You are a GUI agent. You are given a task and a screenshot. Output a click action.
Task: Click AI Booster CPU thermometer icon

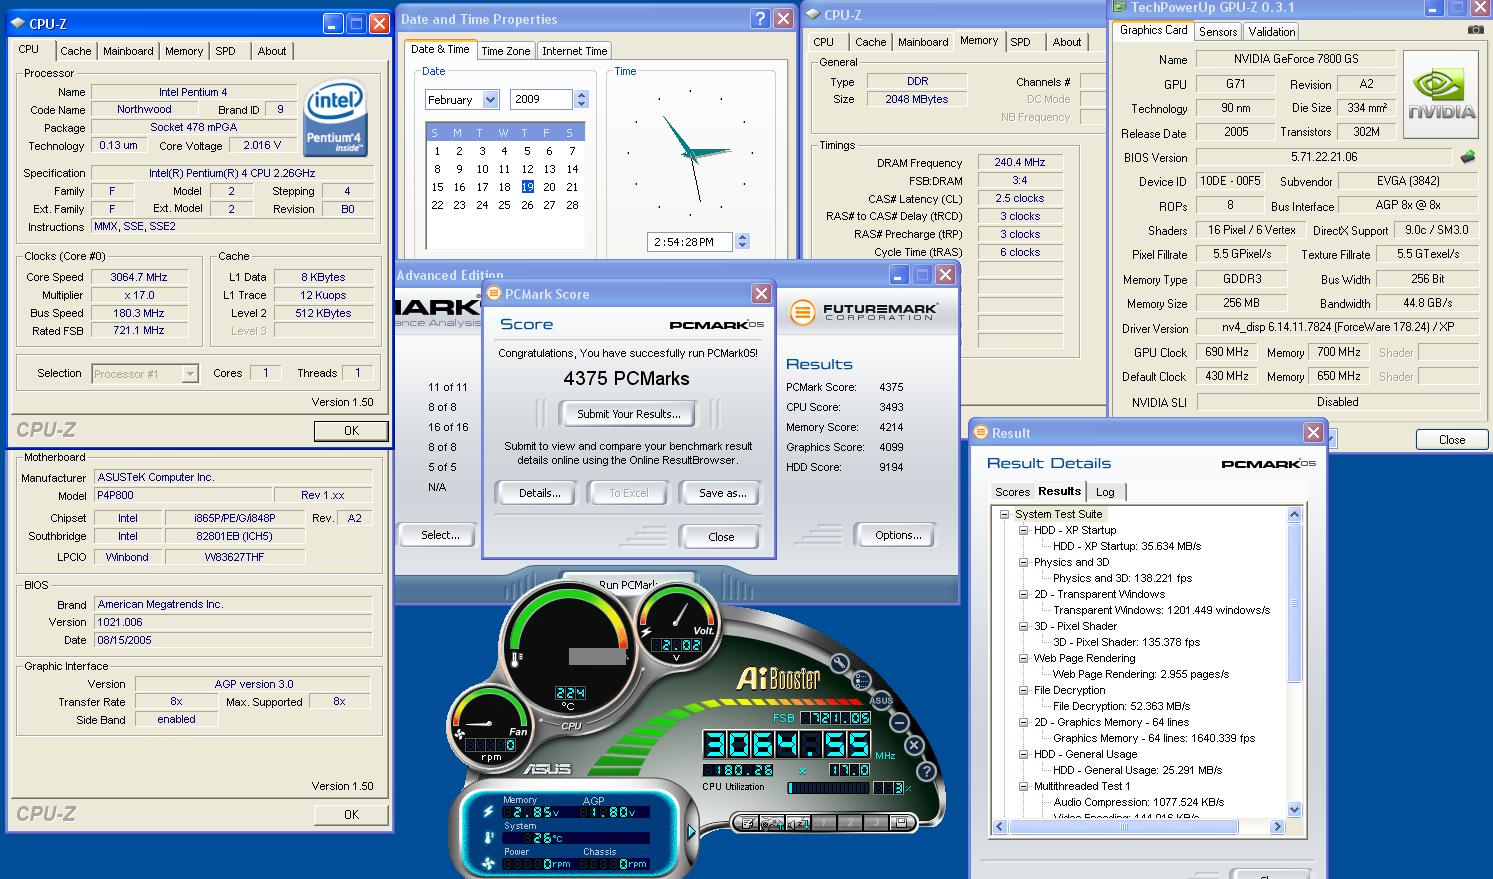click(x=516, y=658)
